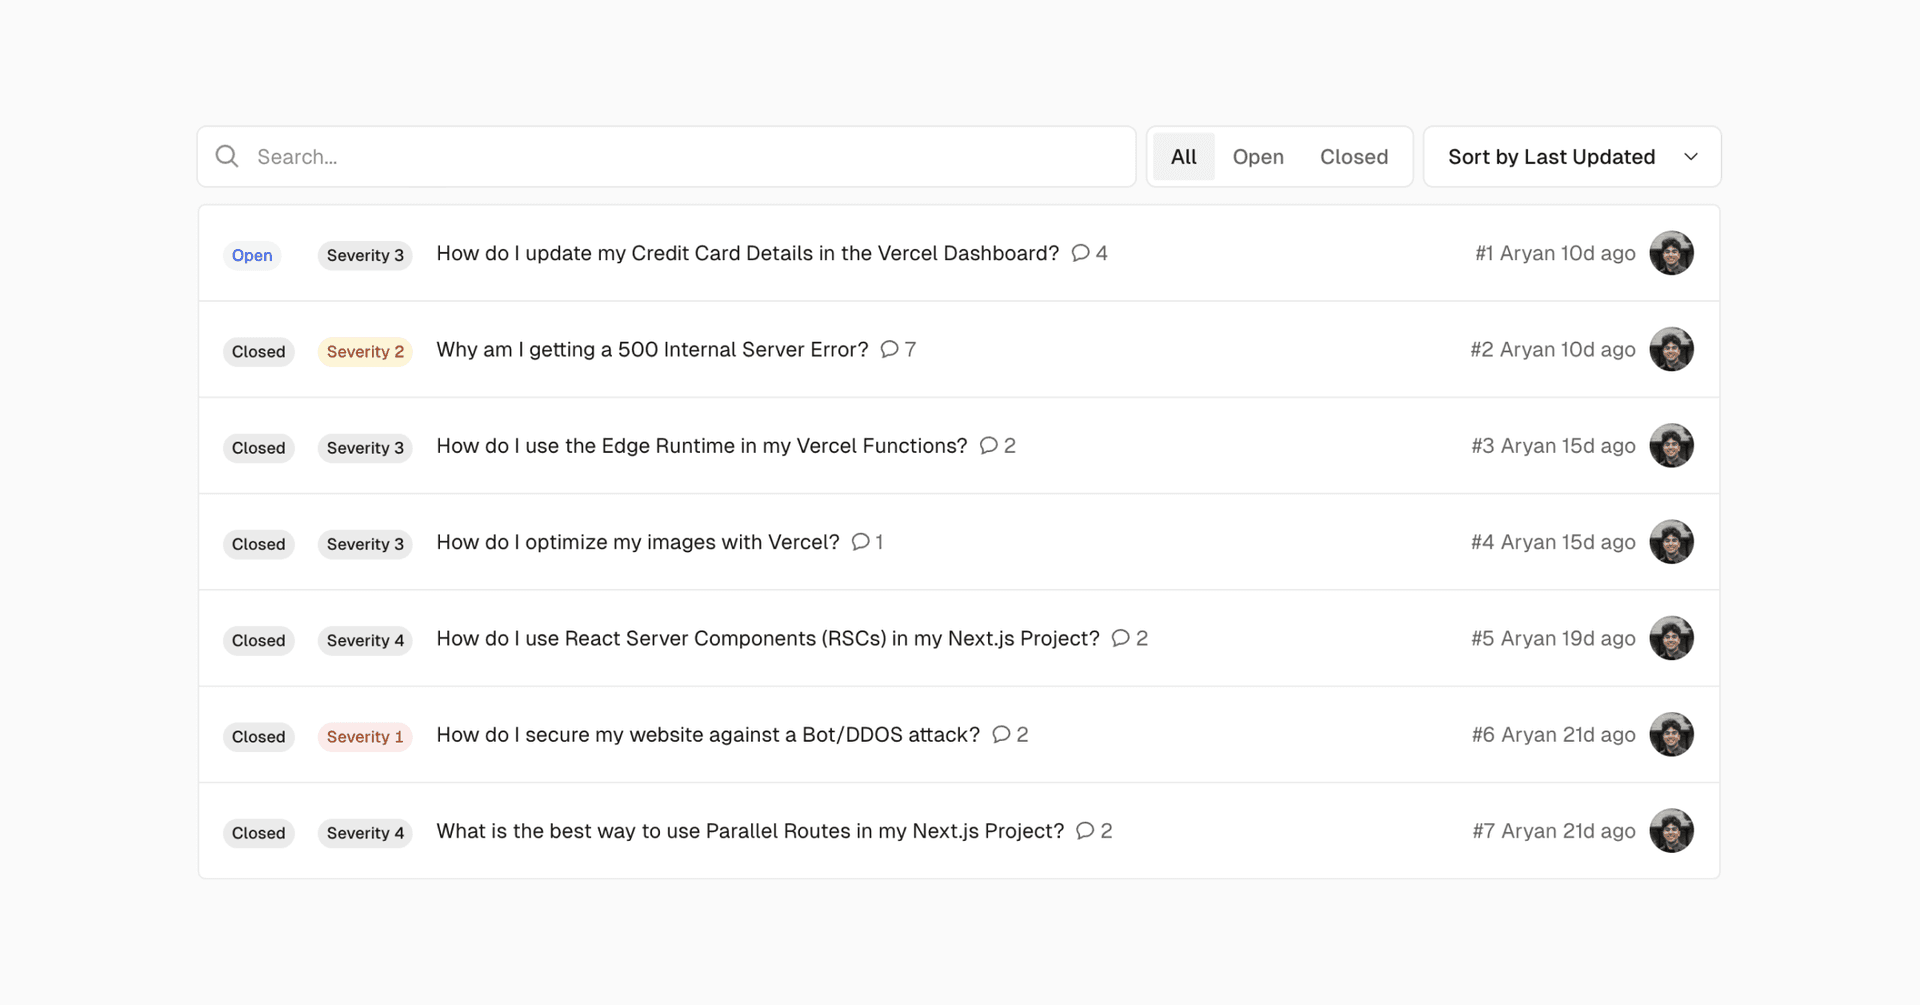Click the Severity 1 badge on DDOS ticket

click(x=365, y=737)
